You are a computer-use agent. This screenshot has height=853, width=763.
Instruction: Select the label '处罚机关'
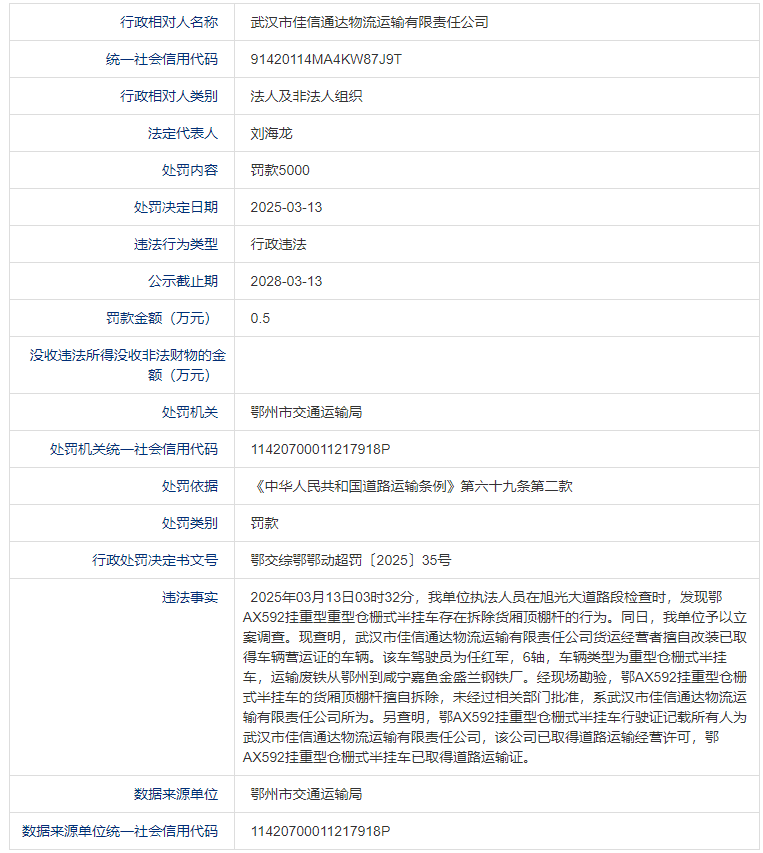190,412
